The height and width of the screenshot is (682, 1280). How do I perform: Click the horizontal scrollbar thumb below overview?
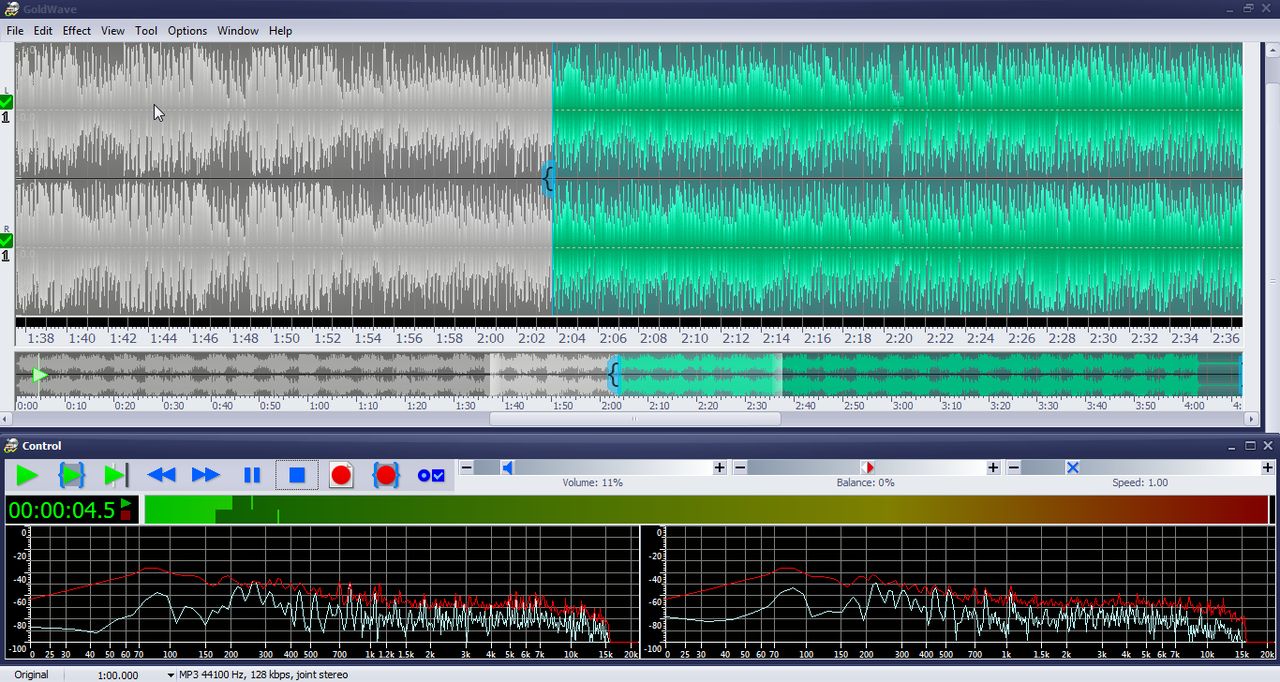click(635, 419)
